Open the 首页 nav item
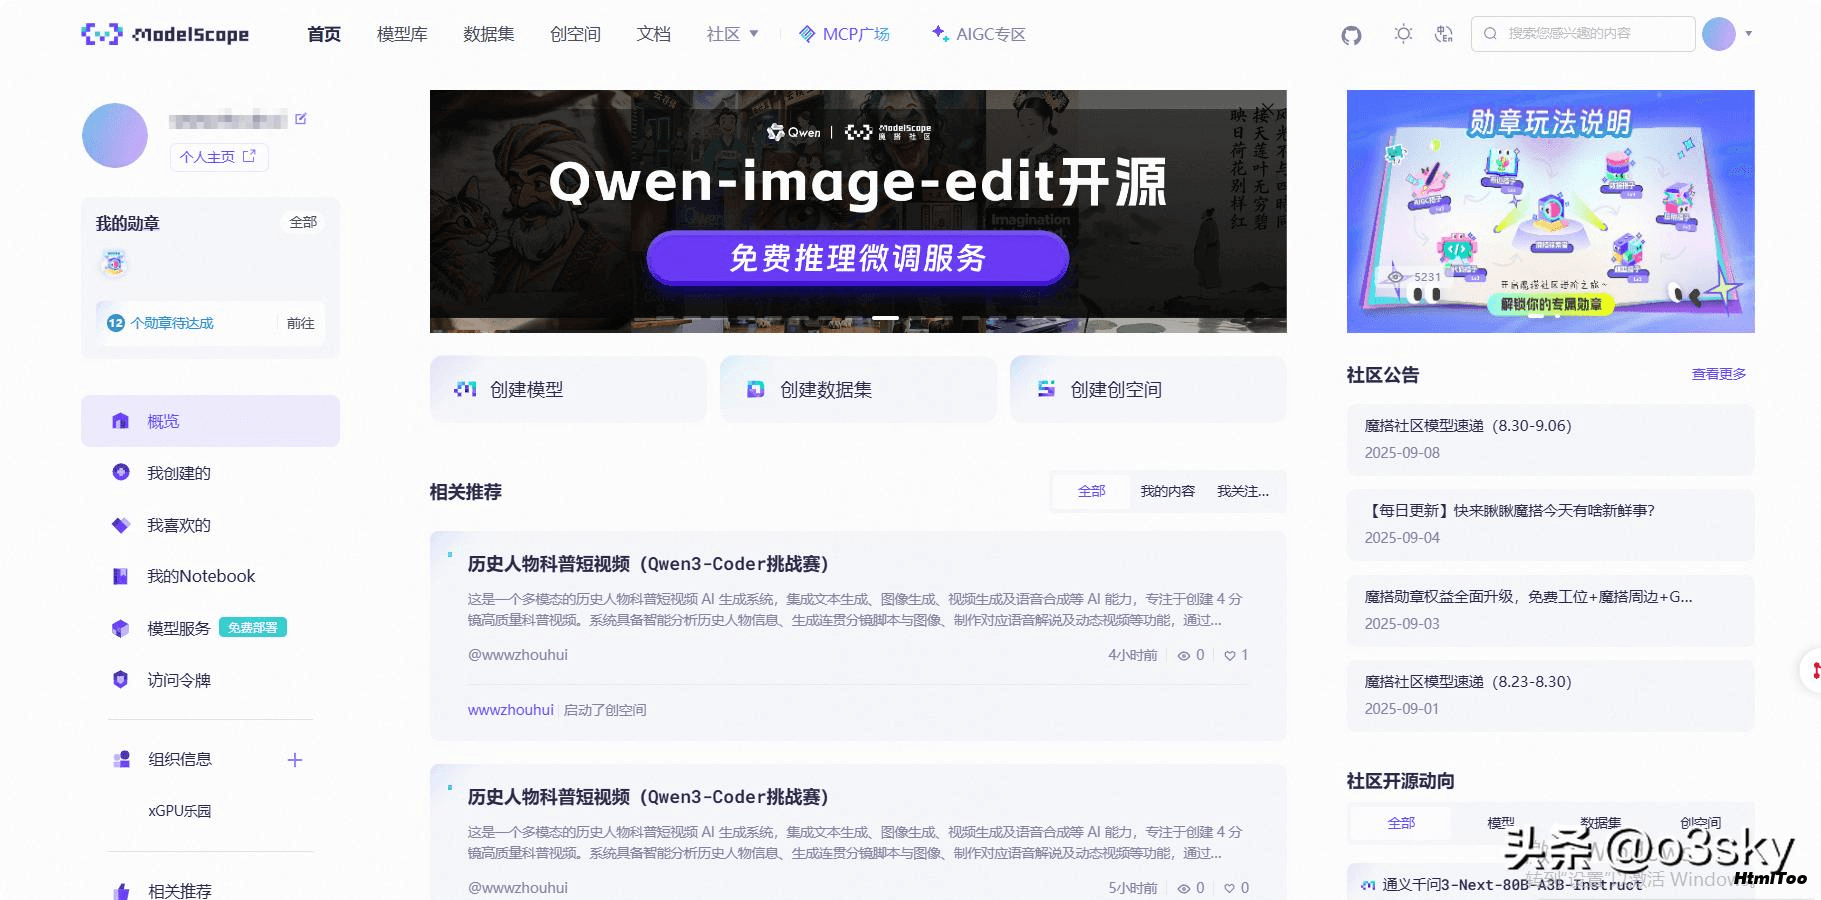The height and width of the screenshot is (900, 1821). [x=323, y=34]
